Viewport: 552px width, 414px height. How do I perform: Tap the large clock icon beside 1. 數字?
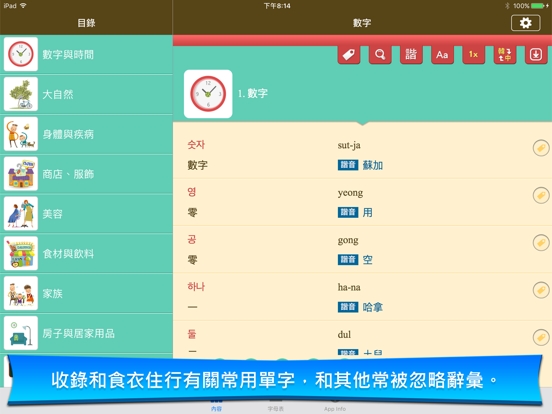208,94
